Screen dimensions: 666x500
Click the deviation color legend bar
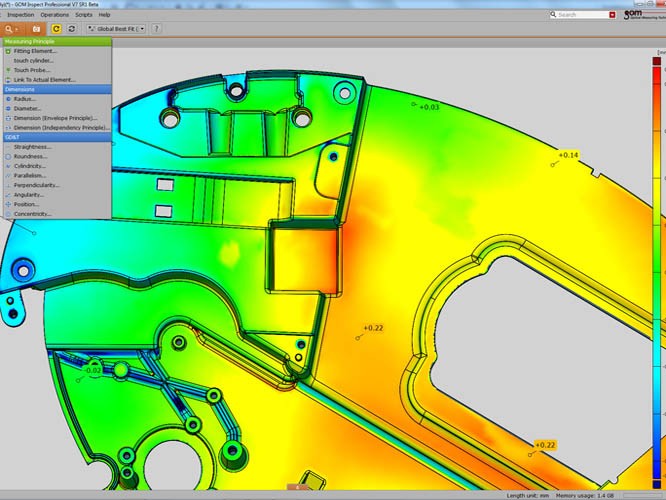tap(657, 272)
